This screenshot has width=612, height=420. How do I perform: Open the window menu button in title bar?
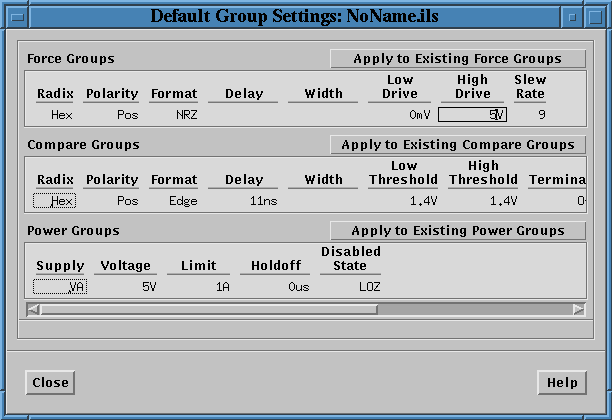pos(17,17)
